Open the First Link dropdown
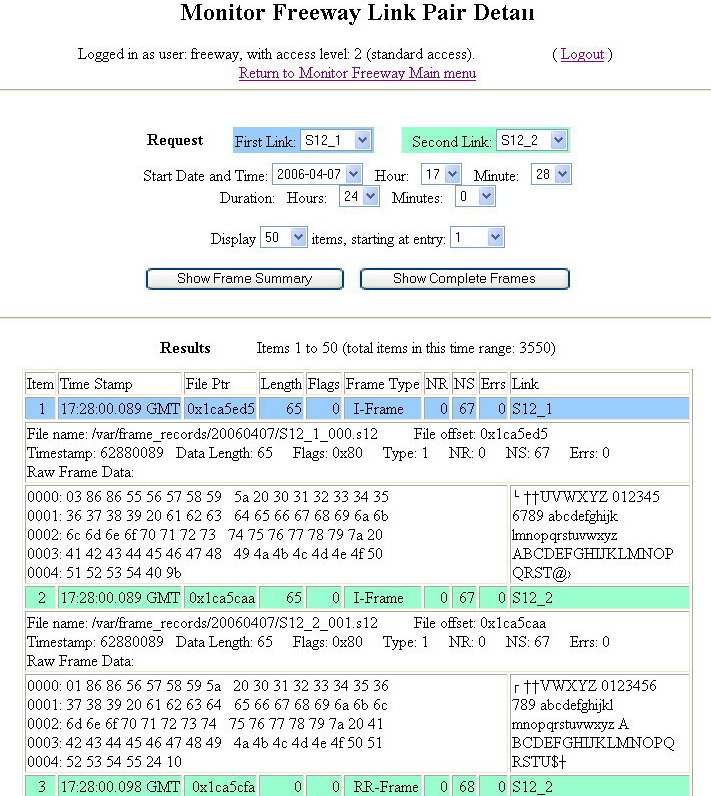Screen dimensions: 711x796 click(x=335, y=141)
